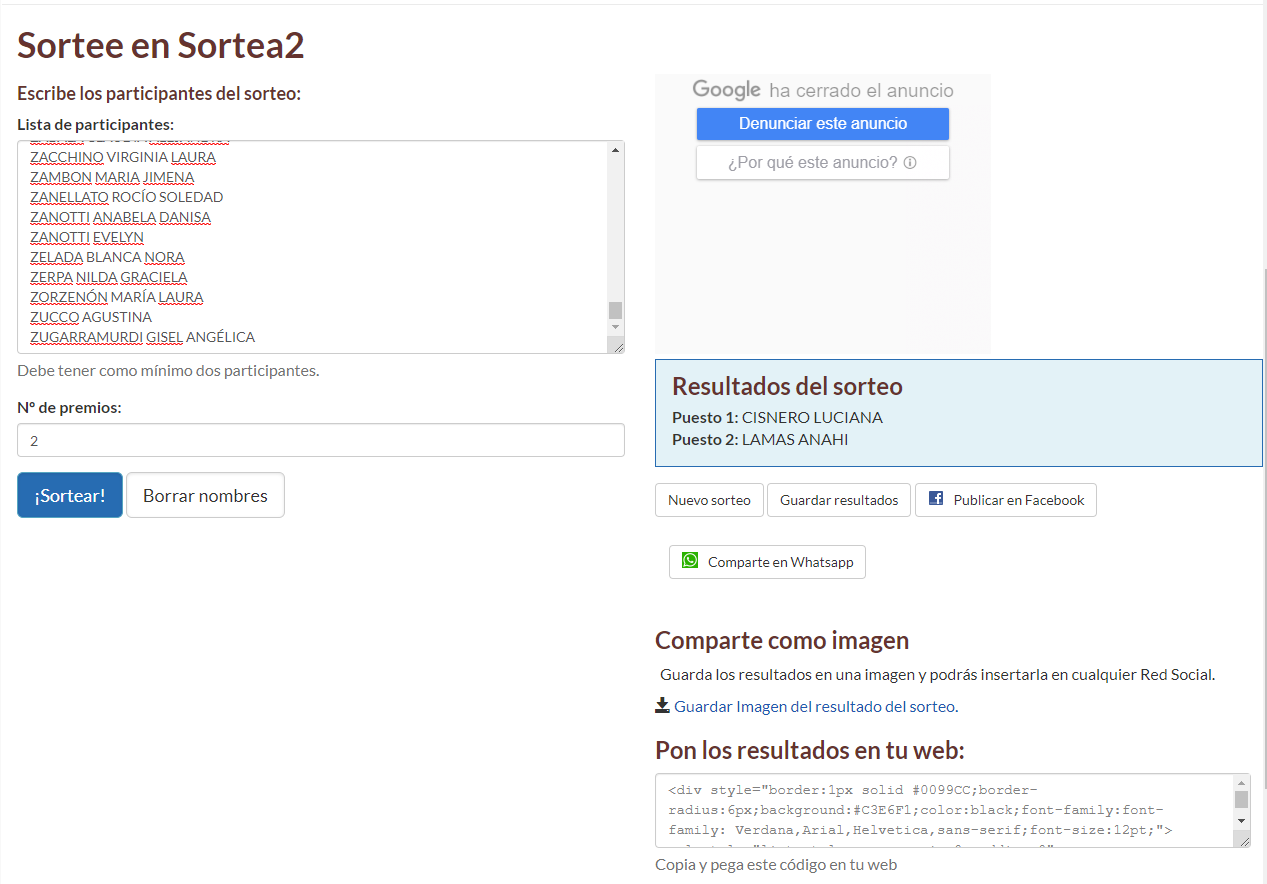Click the Google logo in closed ad
This screenshot has width=1267, height=884.
click(727, 90)
